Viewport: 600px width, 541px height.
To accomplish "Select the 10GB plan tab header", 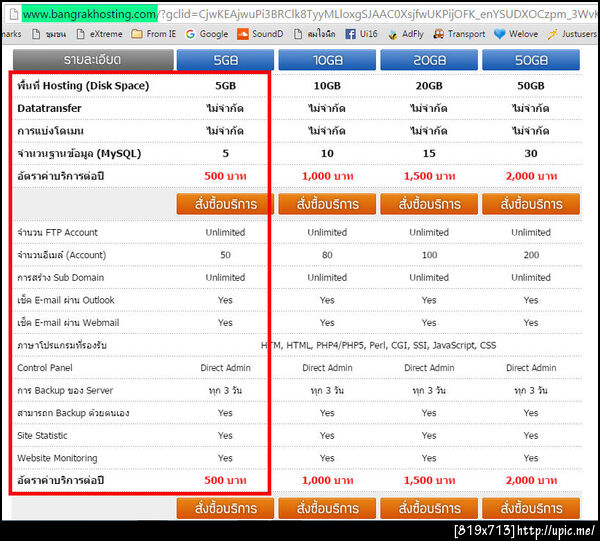I will tap(327, 60).
